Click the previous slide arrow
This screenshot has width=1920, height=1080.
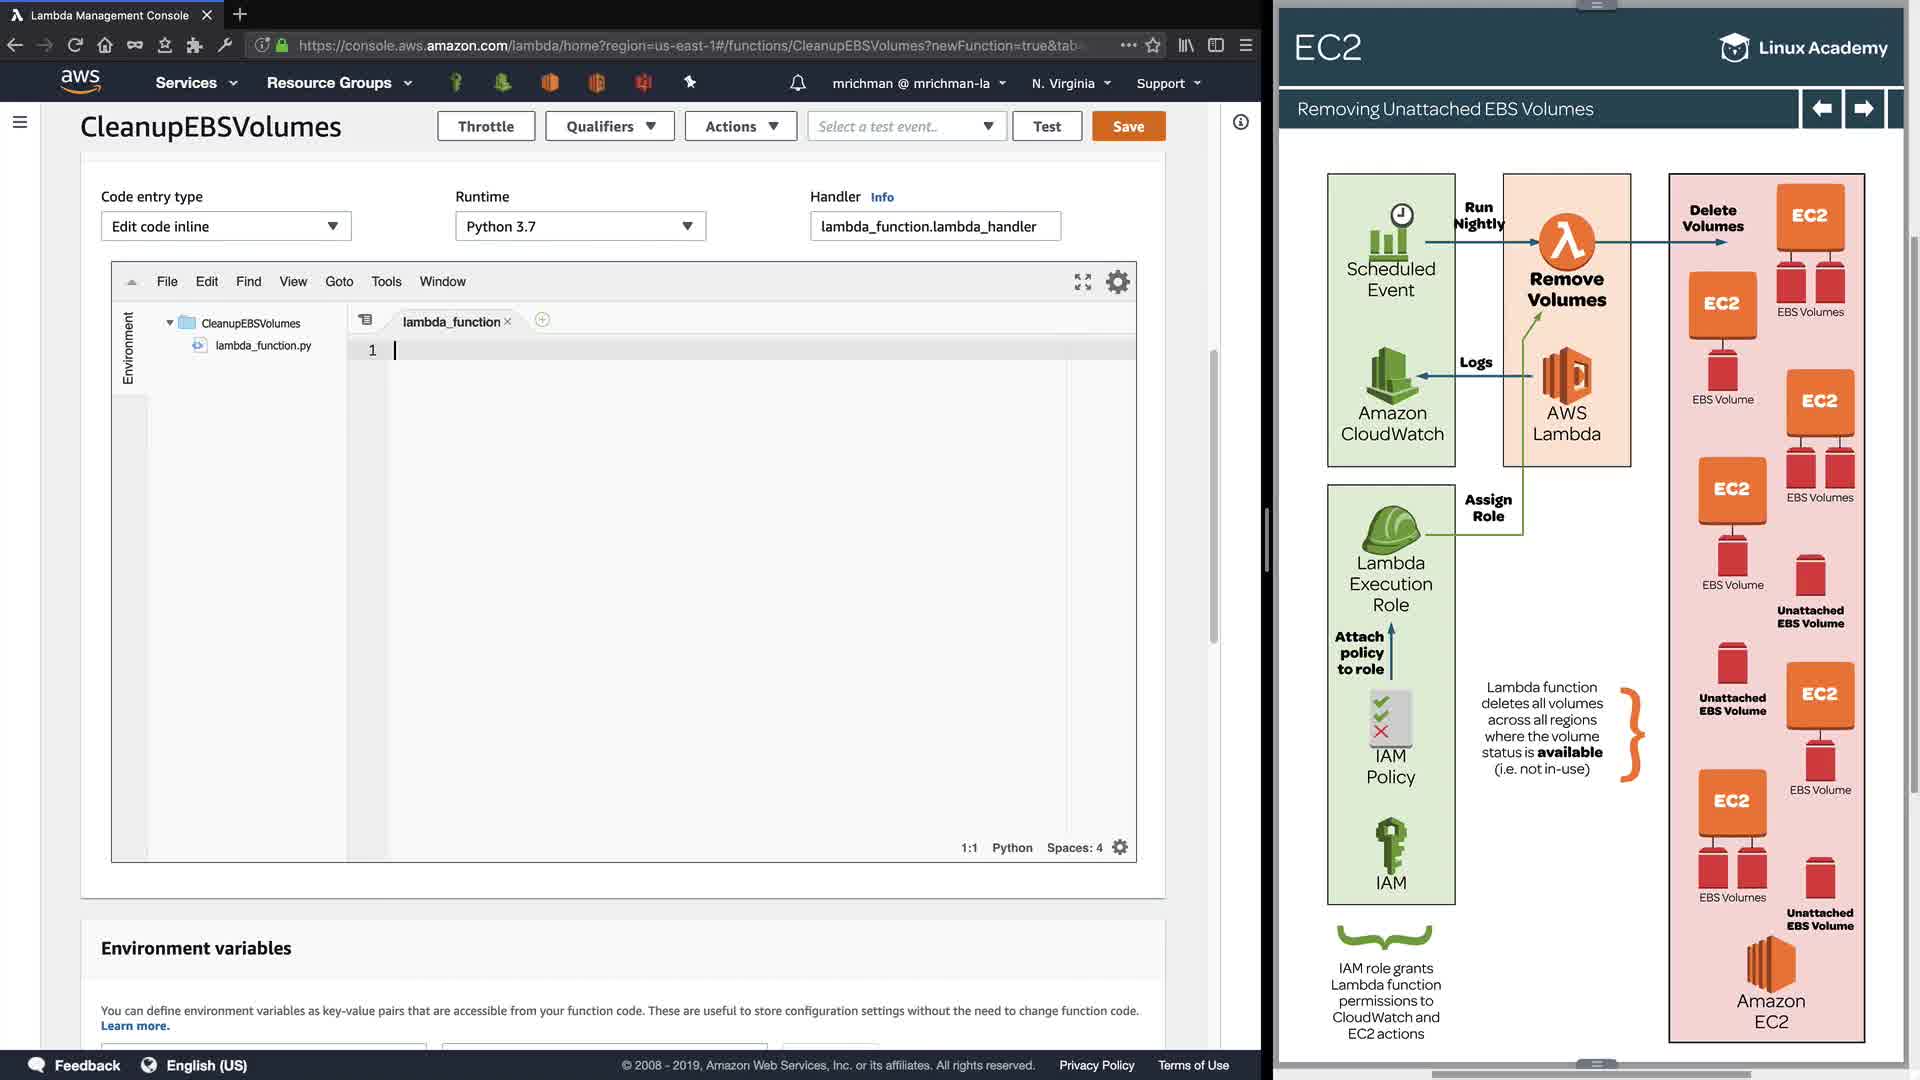point(1822,108)
